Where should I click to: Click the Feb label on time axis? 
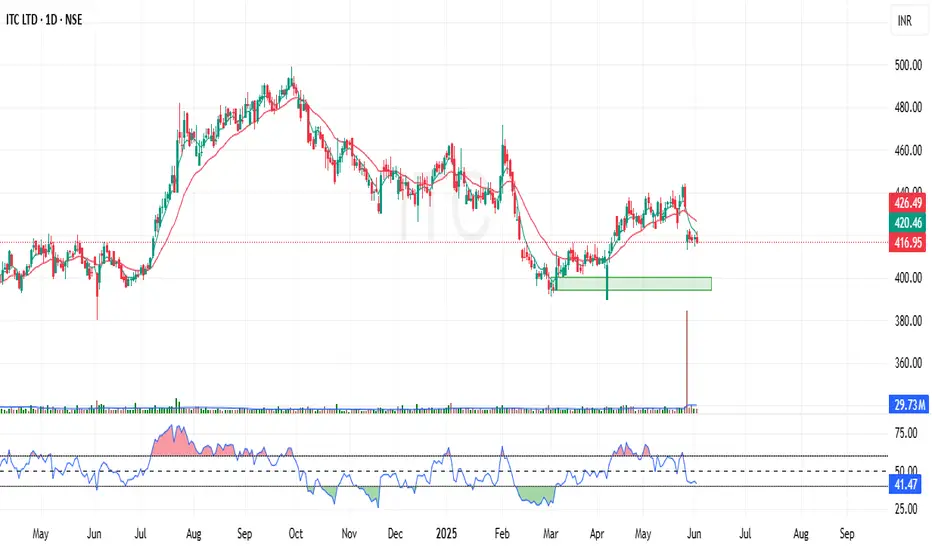(x=502, y=533)
